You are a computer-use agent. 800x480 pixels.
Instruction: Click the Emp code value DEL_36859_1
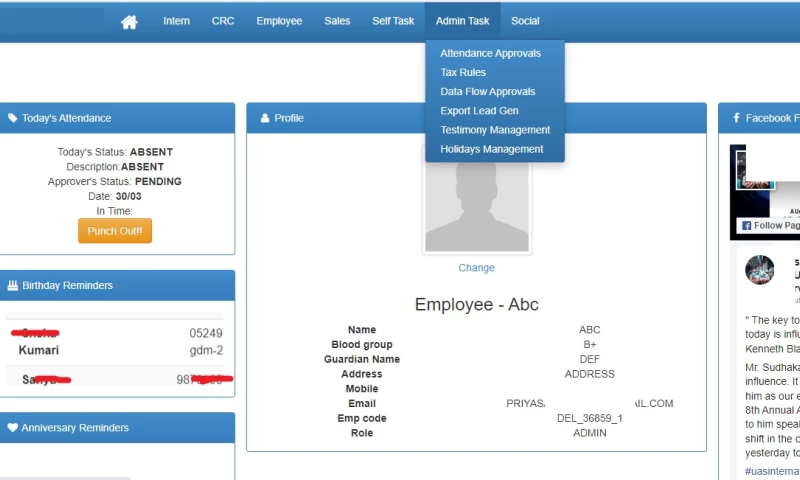click(x=589, y=418)
